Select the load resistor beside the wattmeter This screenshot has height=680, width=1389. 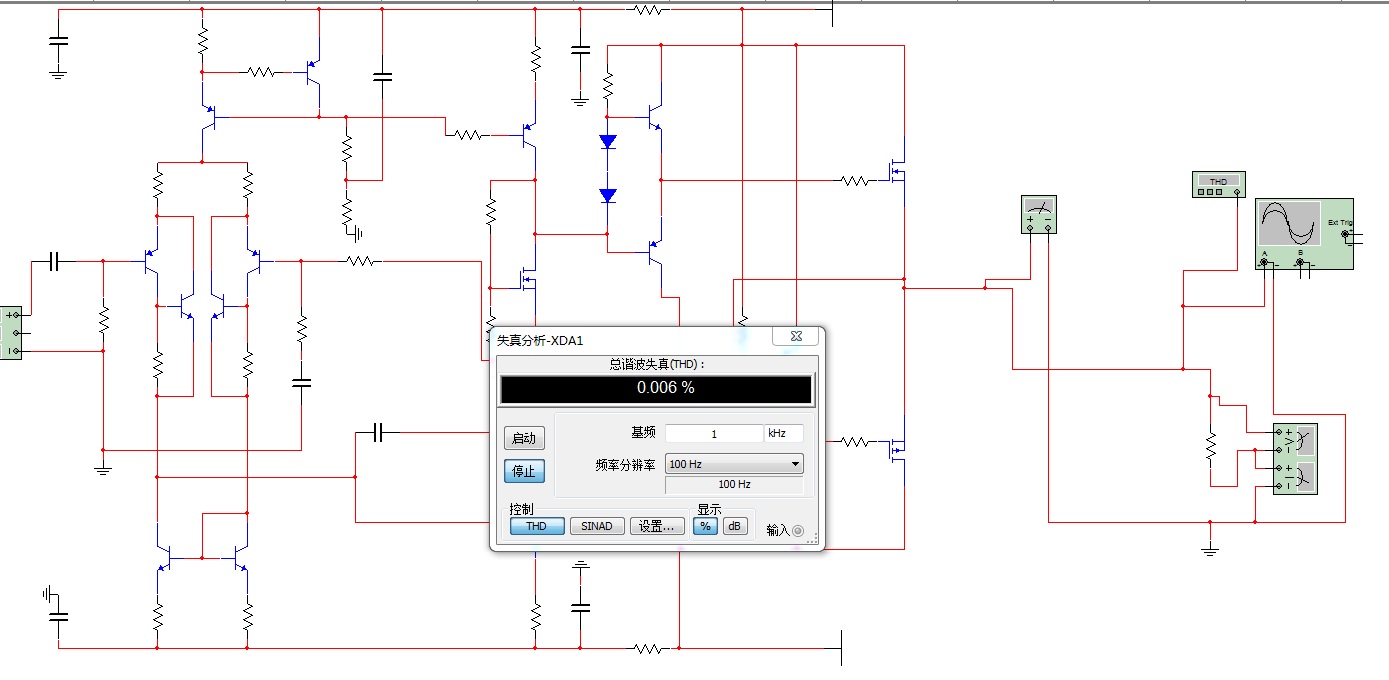click(1210, 445)
